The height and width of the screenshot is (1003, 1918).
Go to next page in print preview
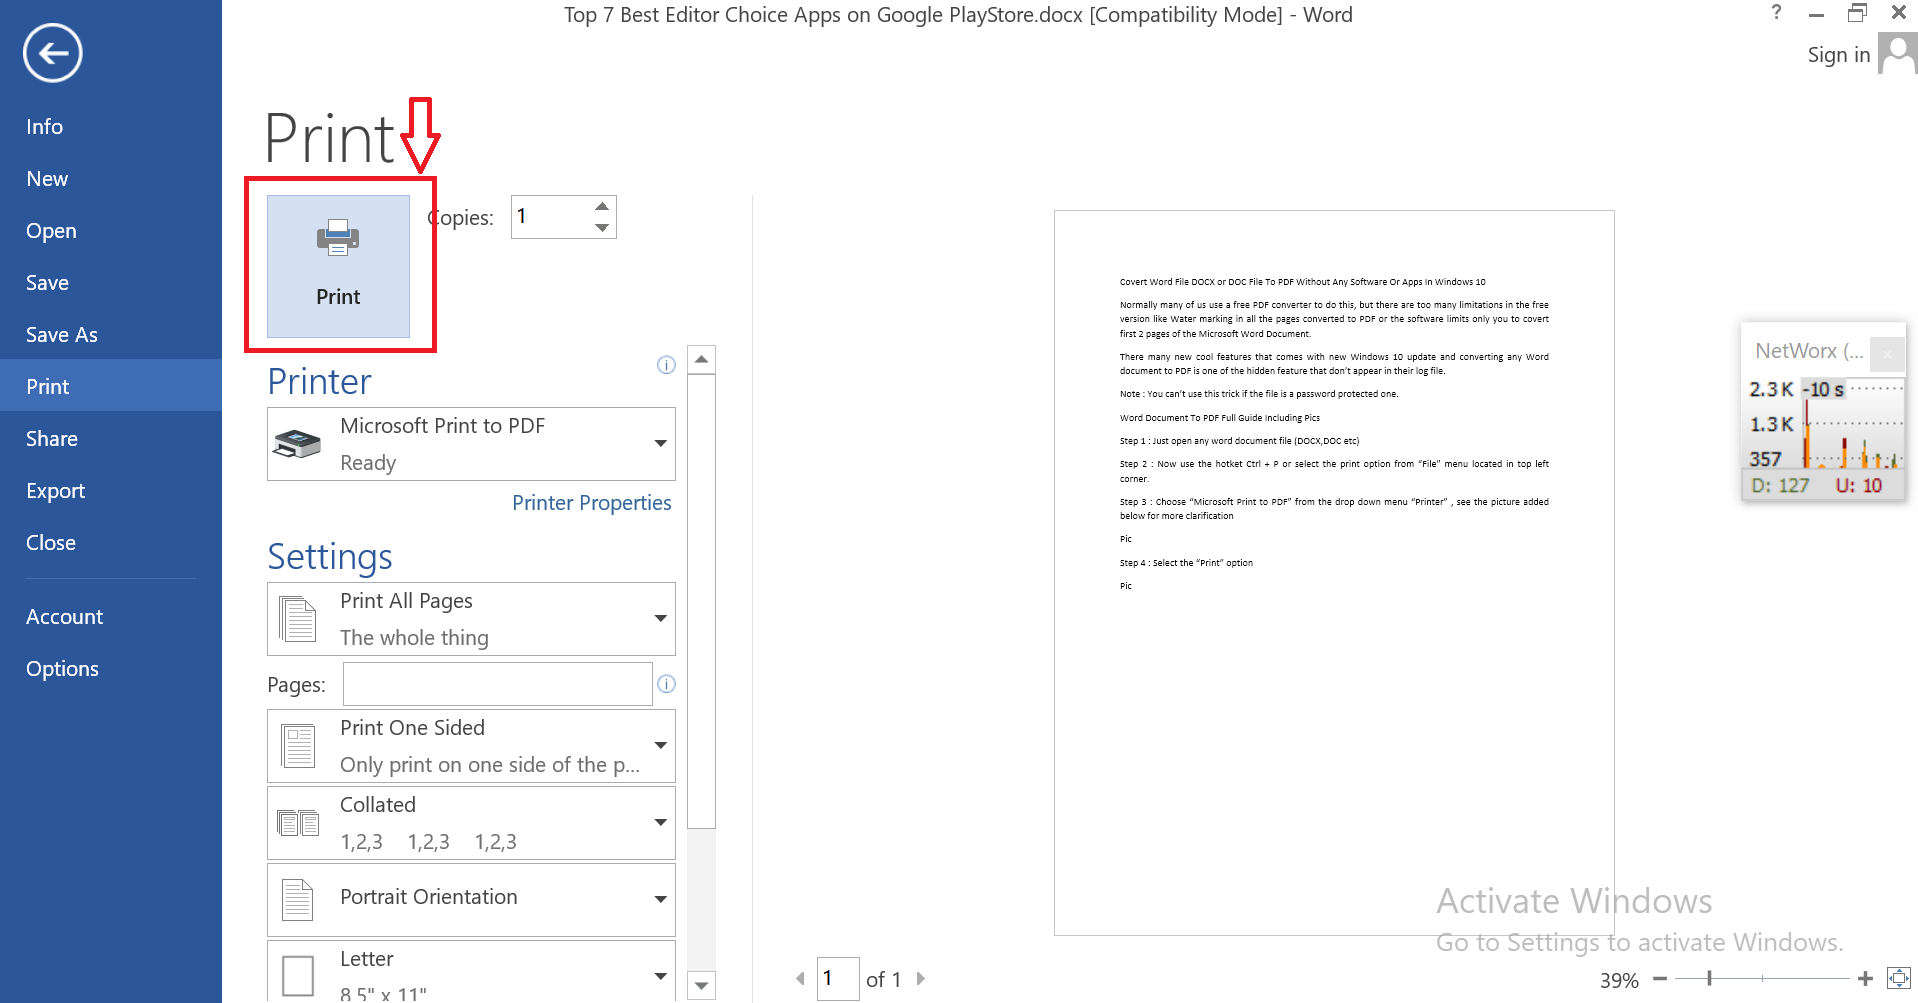tap(921, 979)
